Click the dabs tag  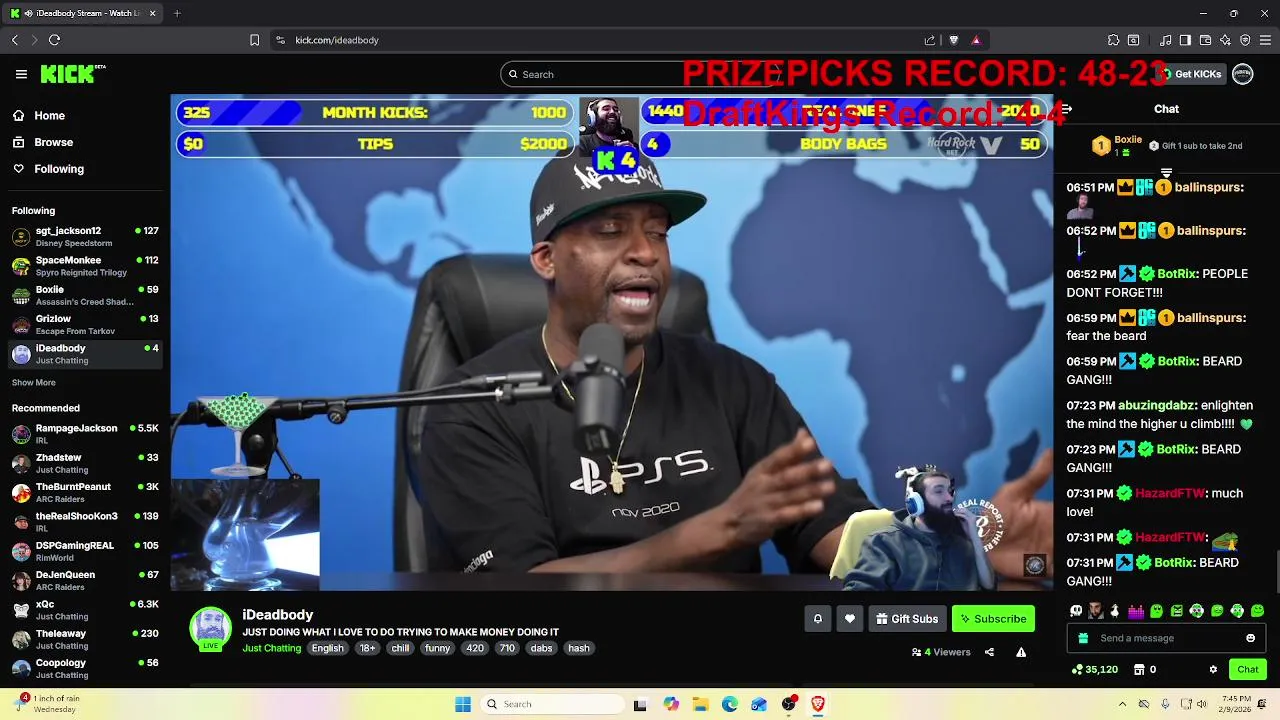tap(541, 648)
